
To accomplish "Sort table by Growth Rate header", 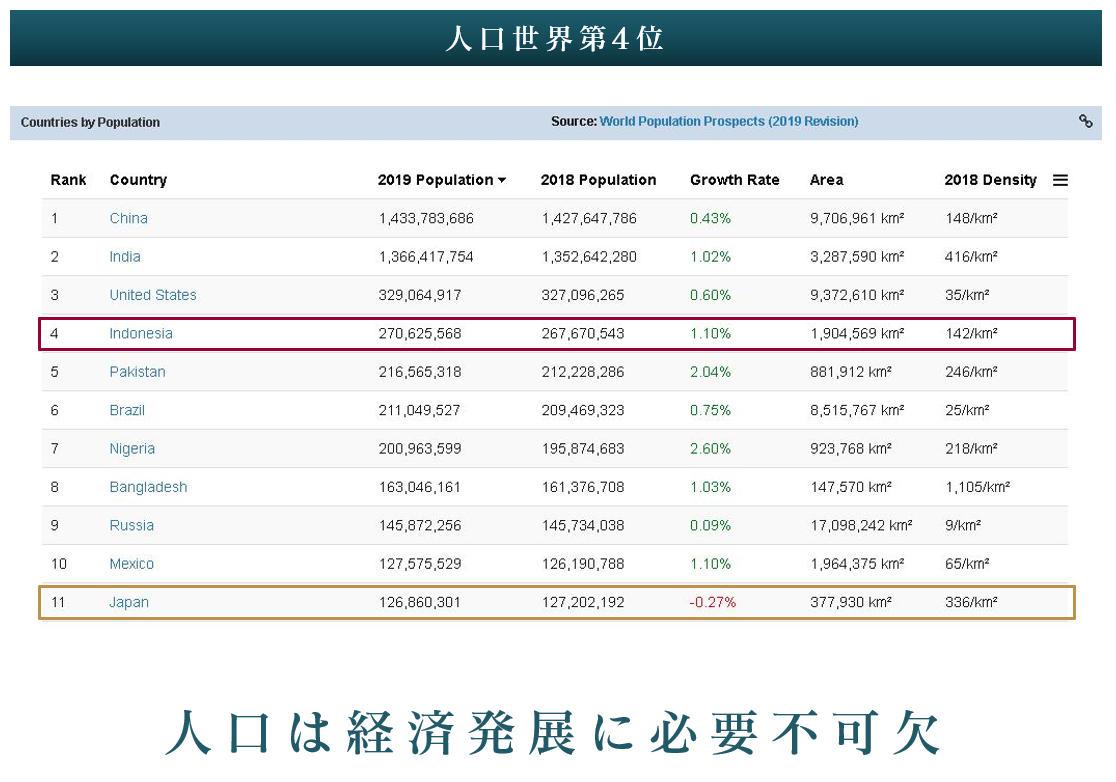I will [734, 181].
